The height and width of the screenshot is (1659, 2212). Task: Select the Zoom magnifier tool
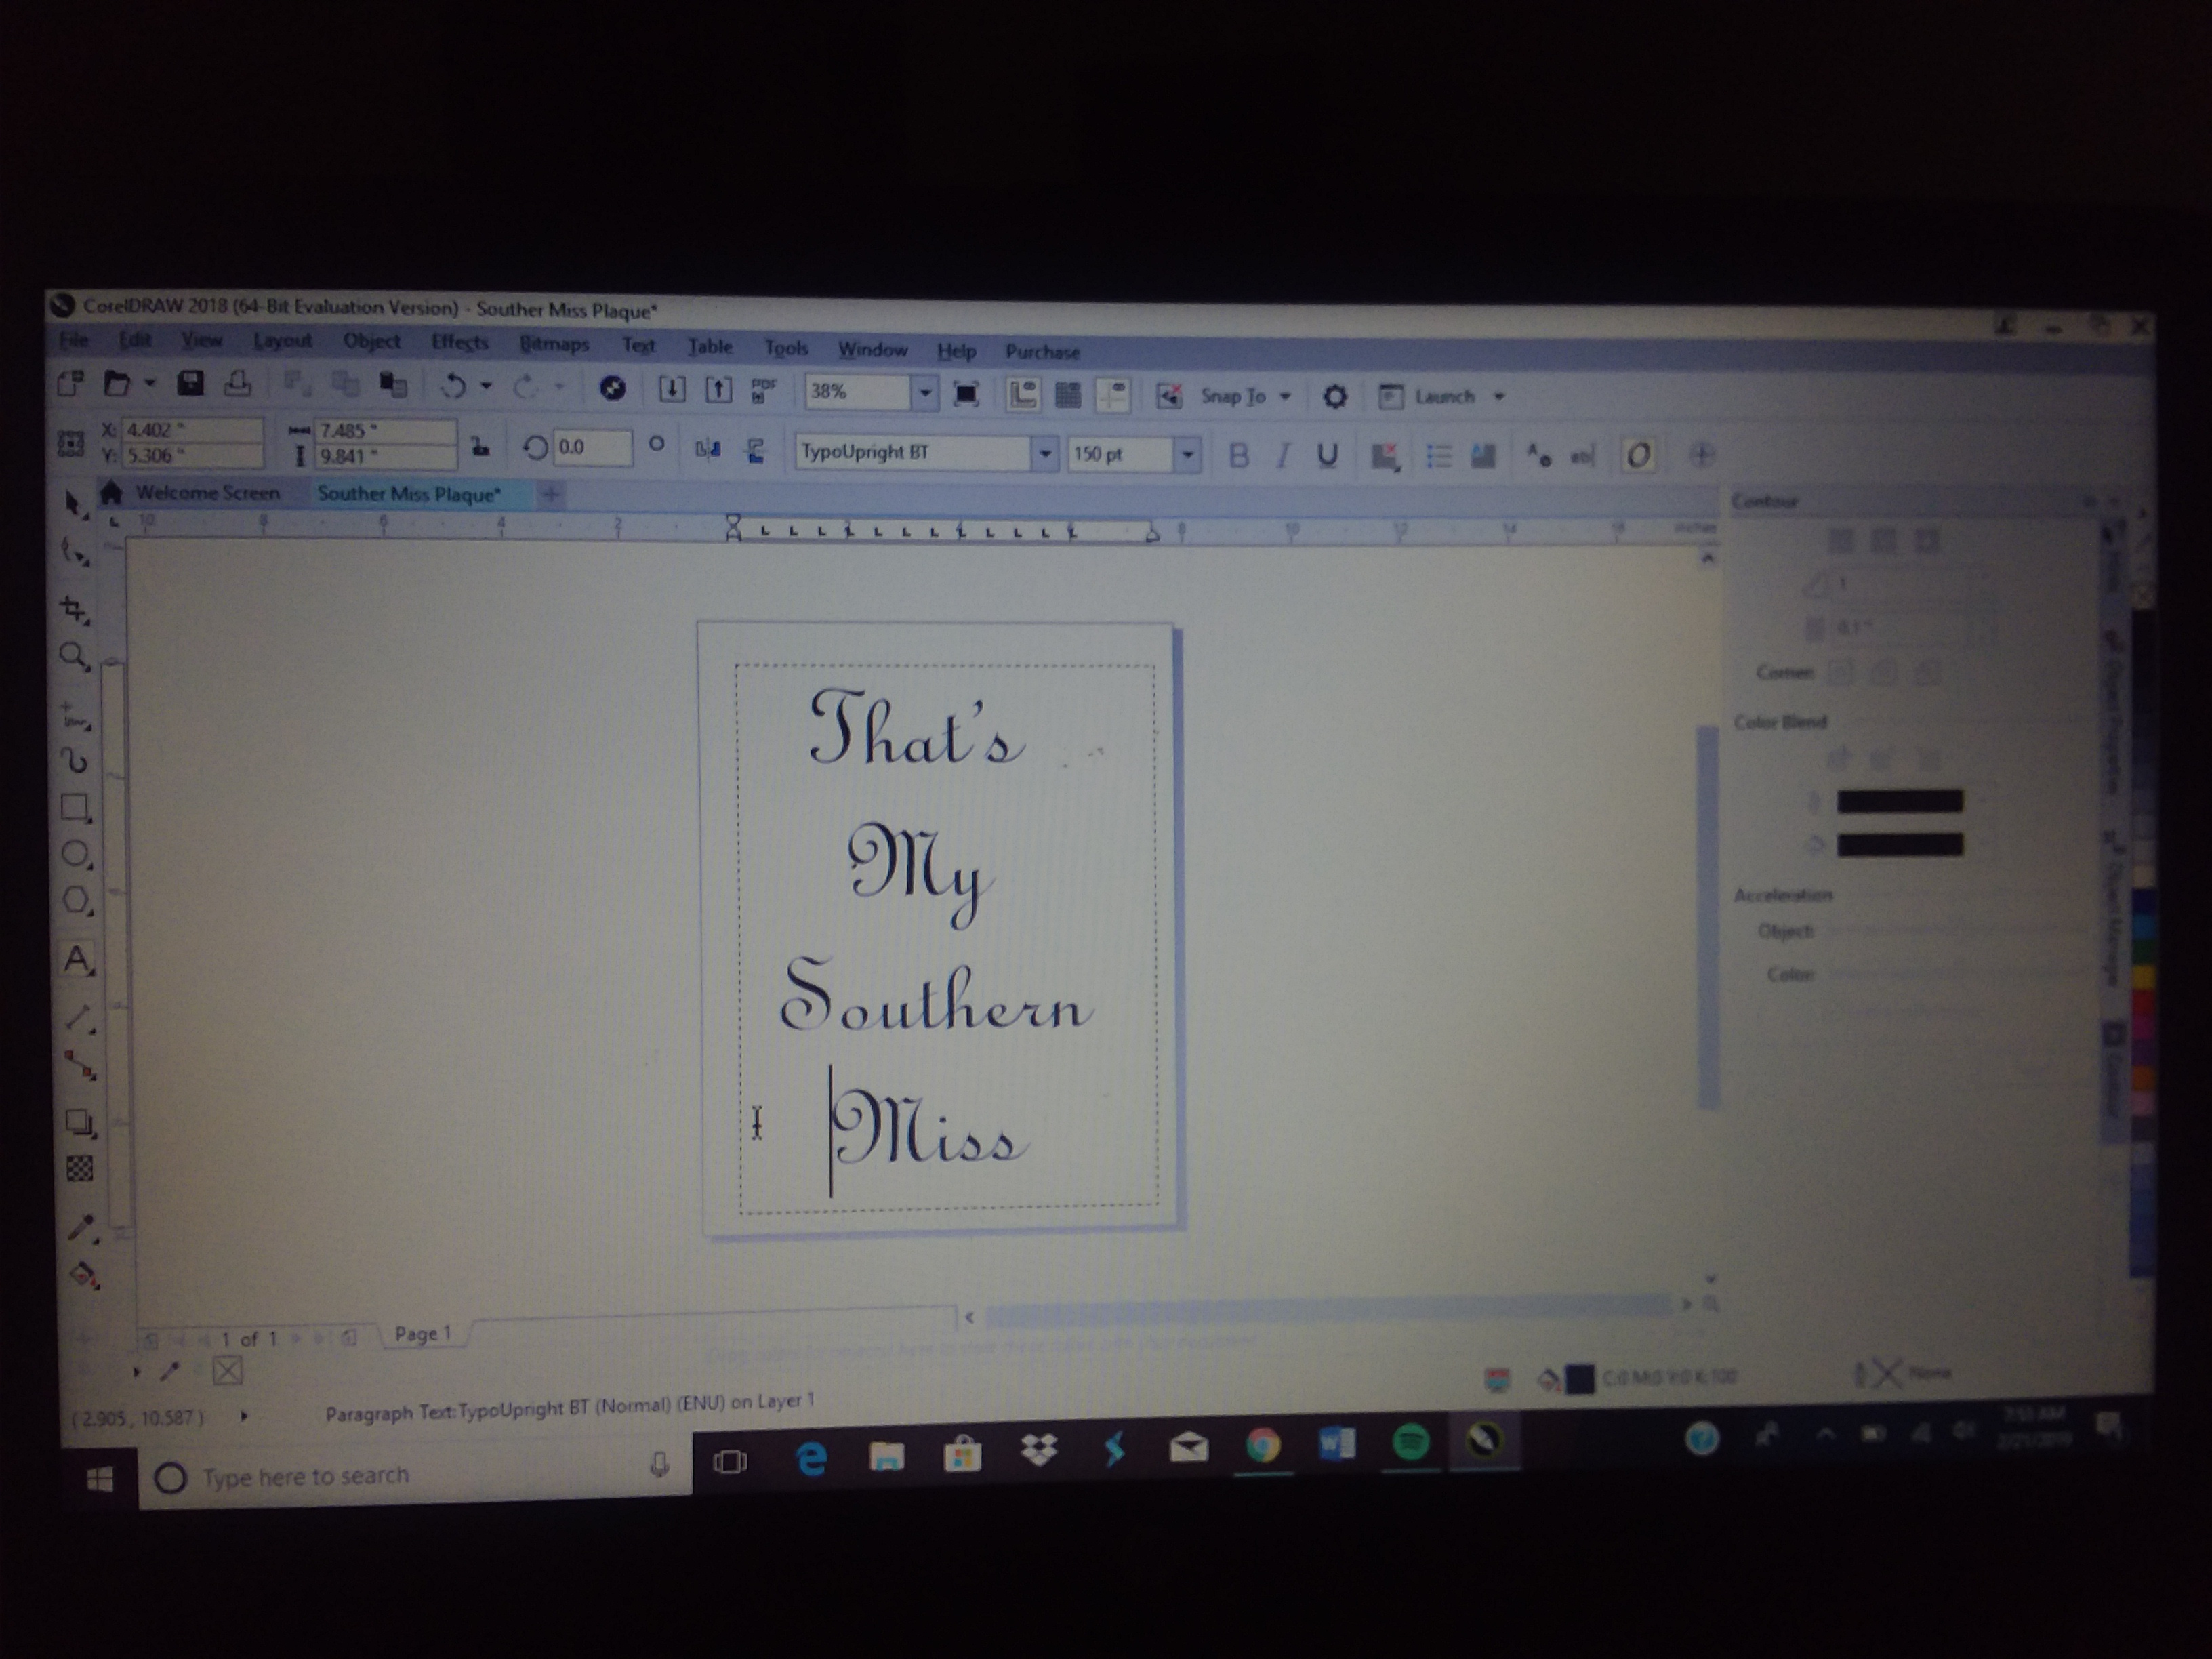(74, 657)
